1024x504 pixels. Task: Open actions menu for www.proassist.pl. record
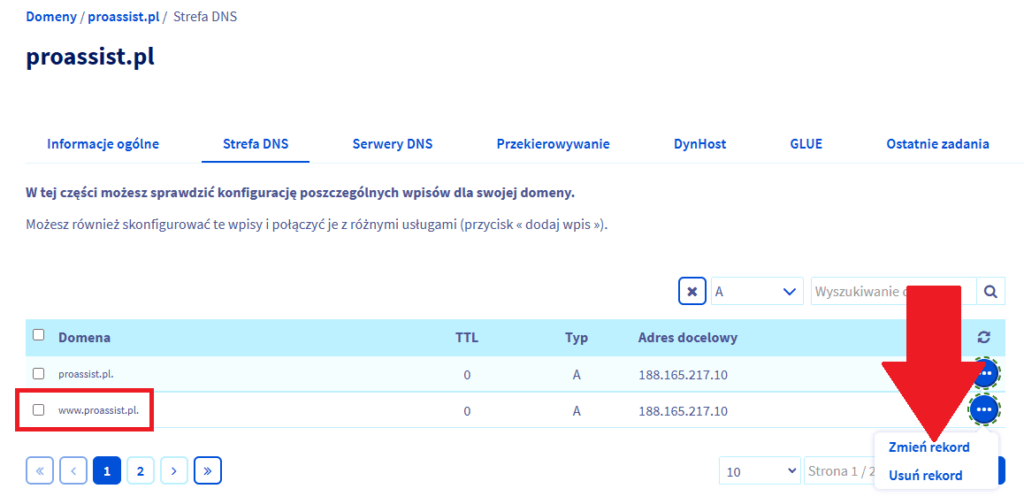(984, 409)
